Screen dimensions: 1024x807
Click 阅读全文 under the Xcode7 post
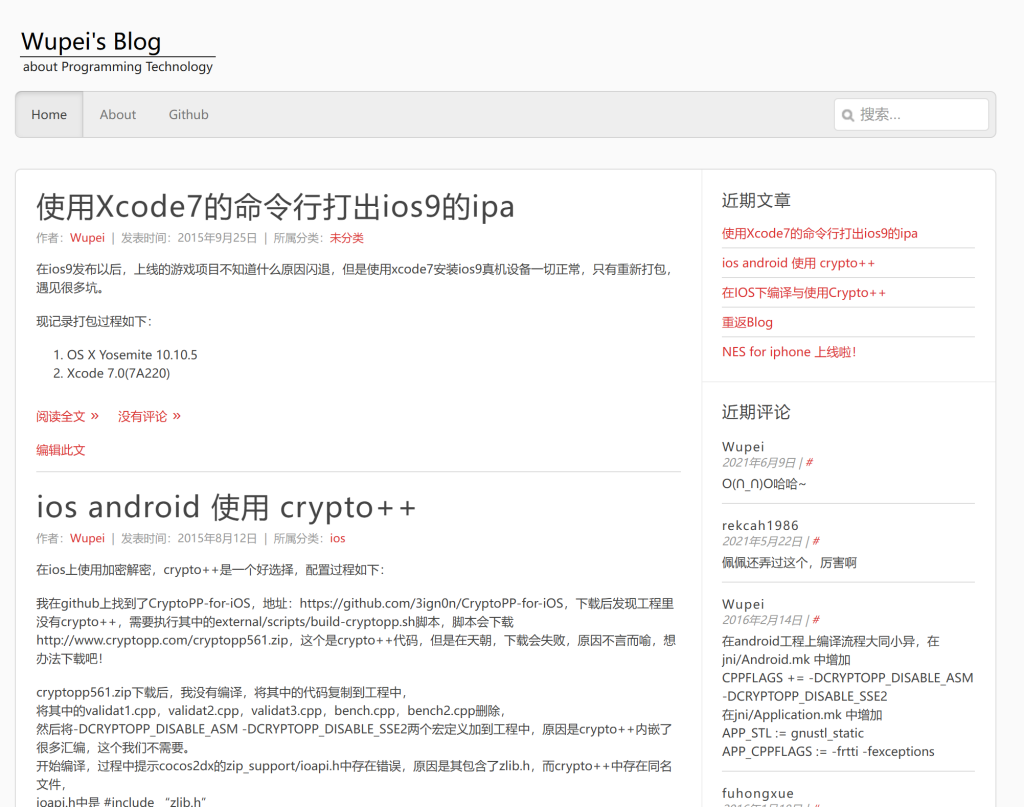pyautogui.click(x=61, y=416)
